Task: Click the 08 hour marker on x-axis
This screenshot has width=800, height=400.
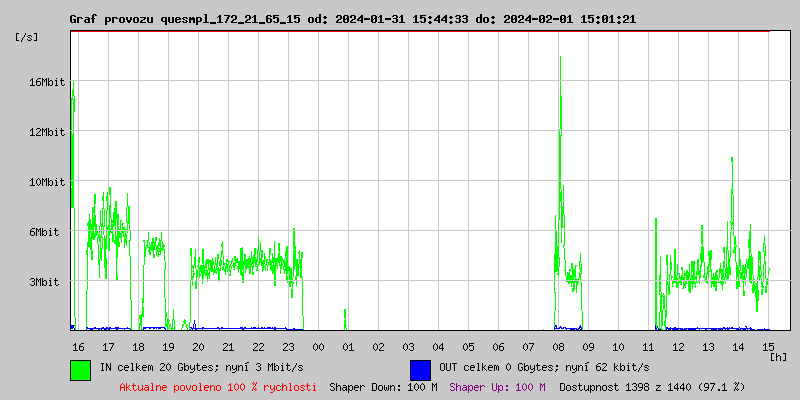Action: coord(558,346)
